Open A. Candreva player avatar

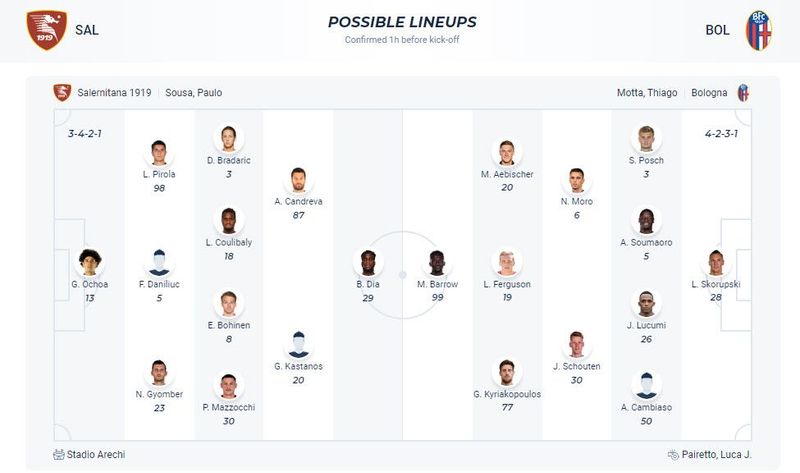coord(298,180)
